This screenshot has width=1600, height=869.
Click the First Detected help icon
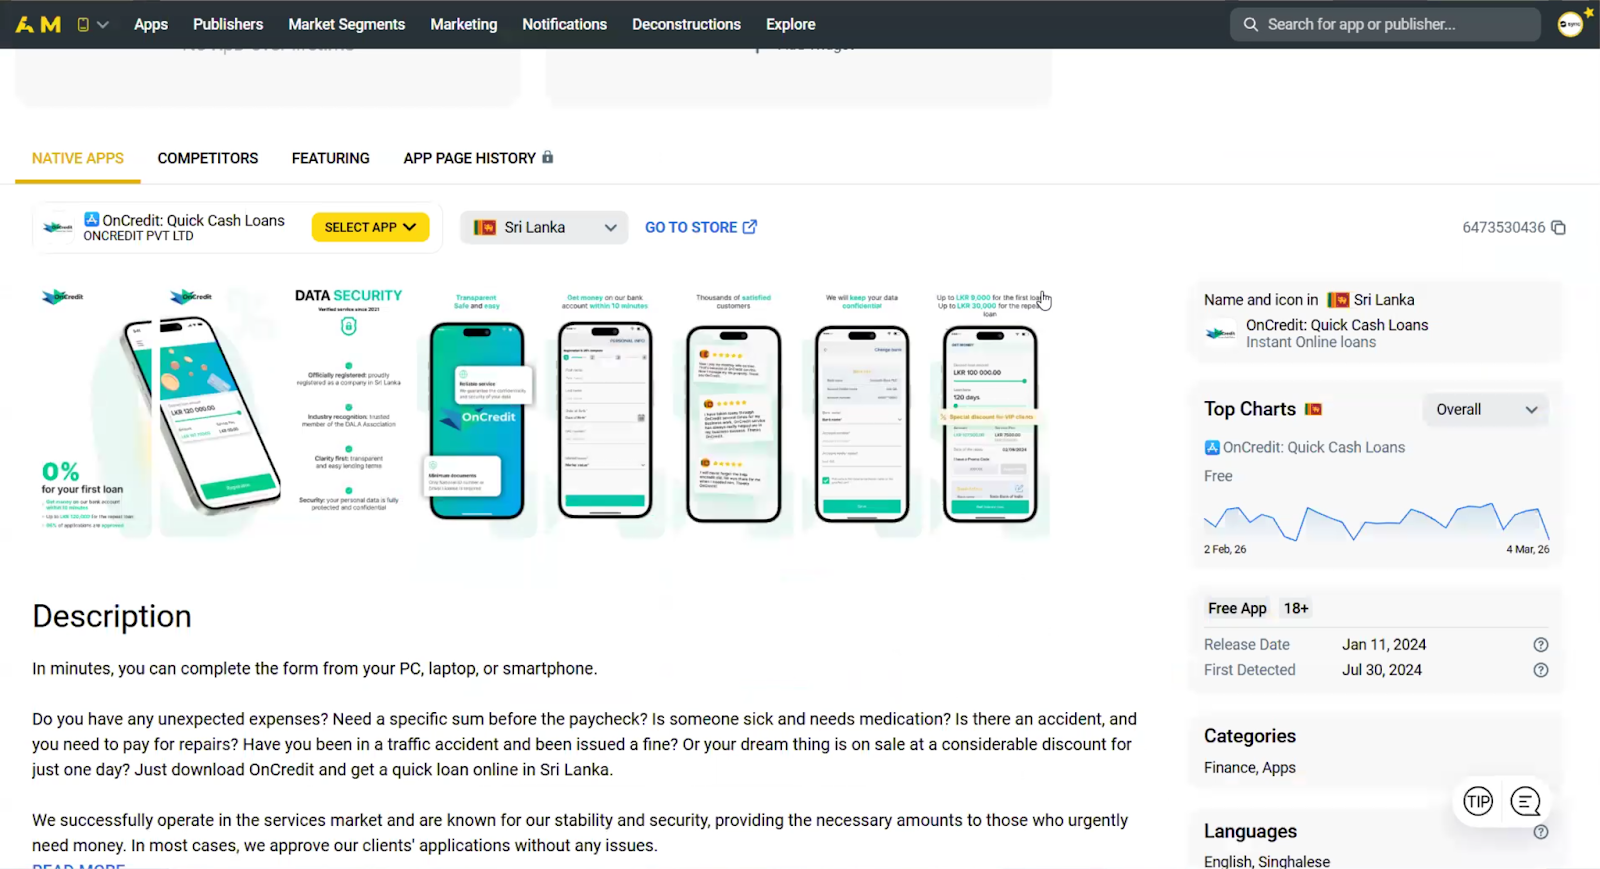coord(1541,670)
